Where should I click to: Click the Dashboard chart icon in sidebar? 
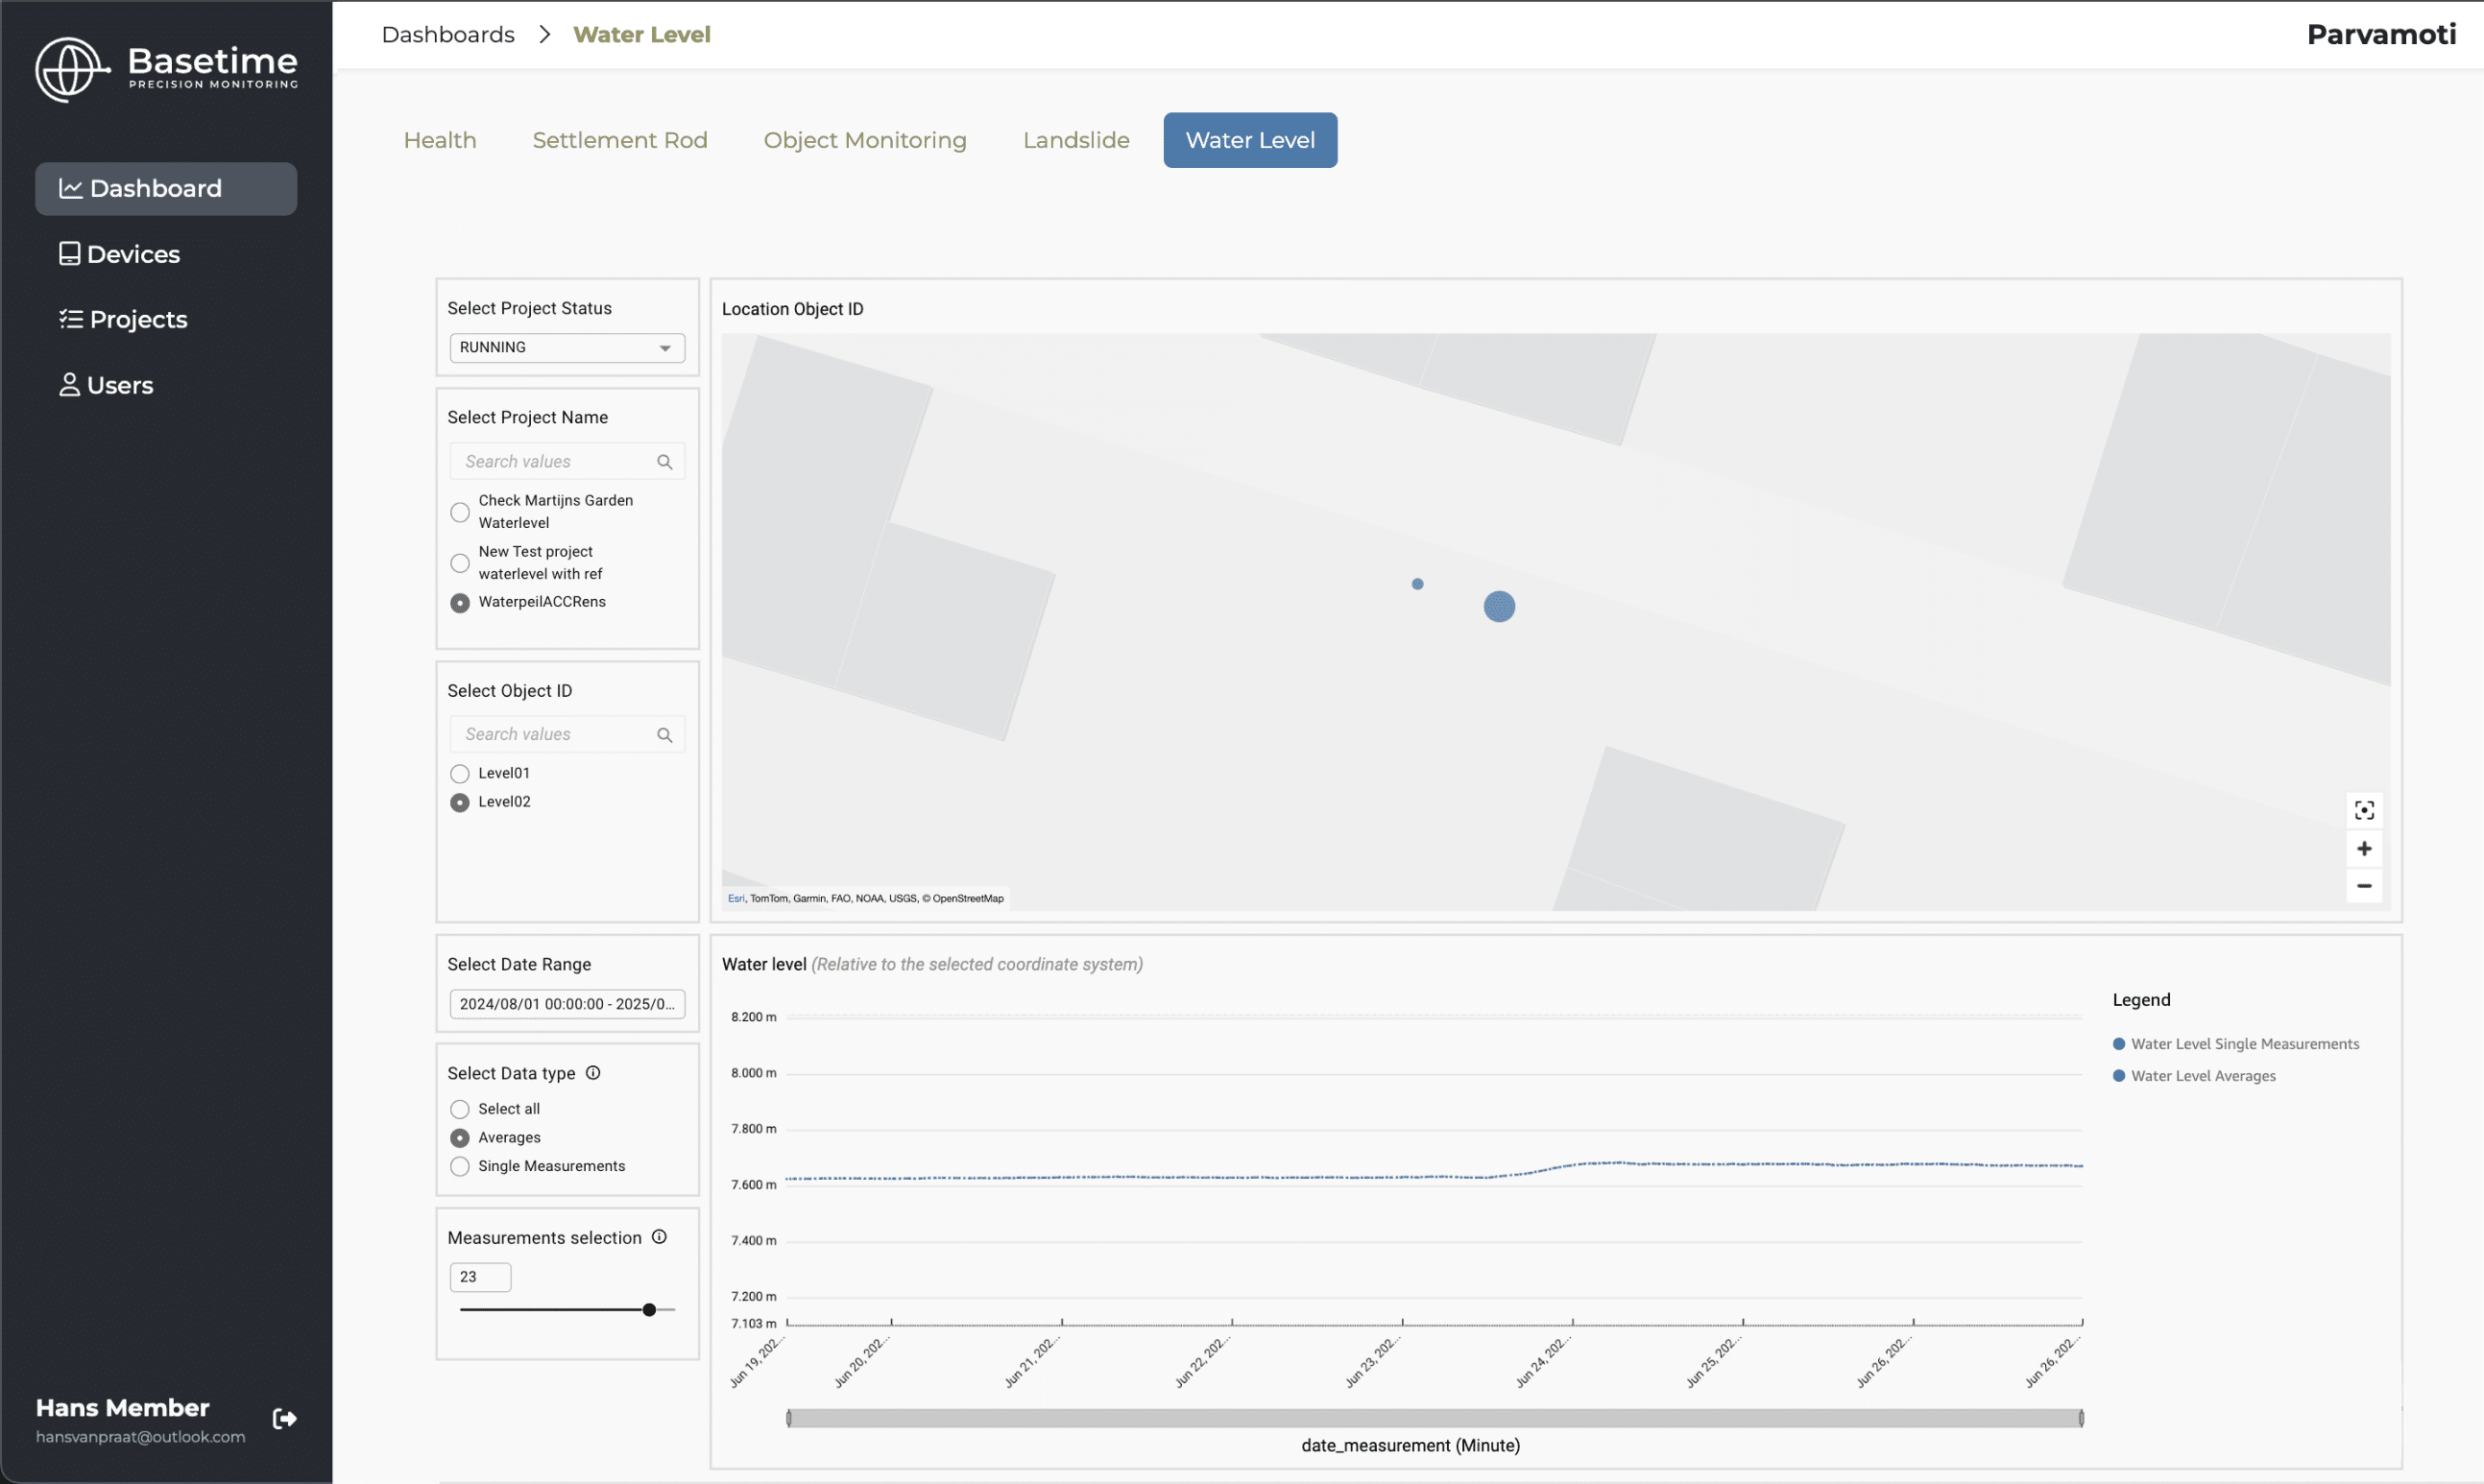click(70, 188)
